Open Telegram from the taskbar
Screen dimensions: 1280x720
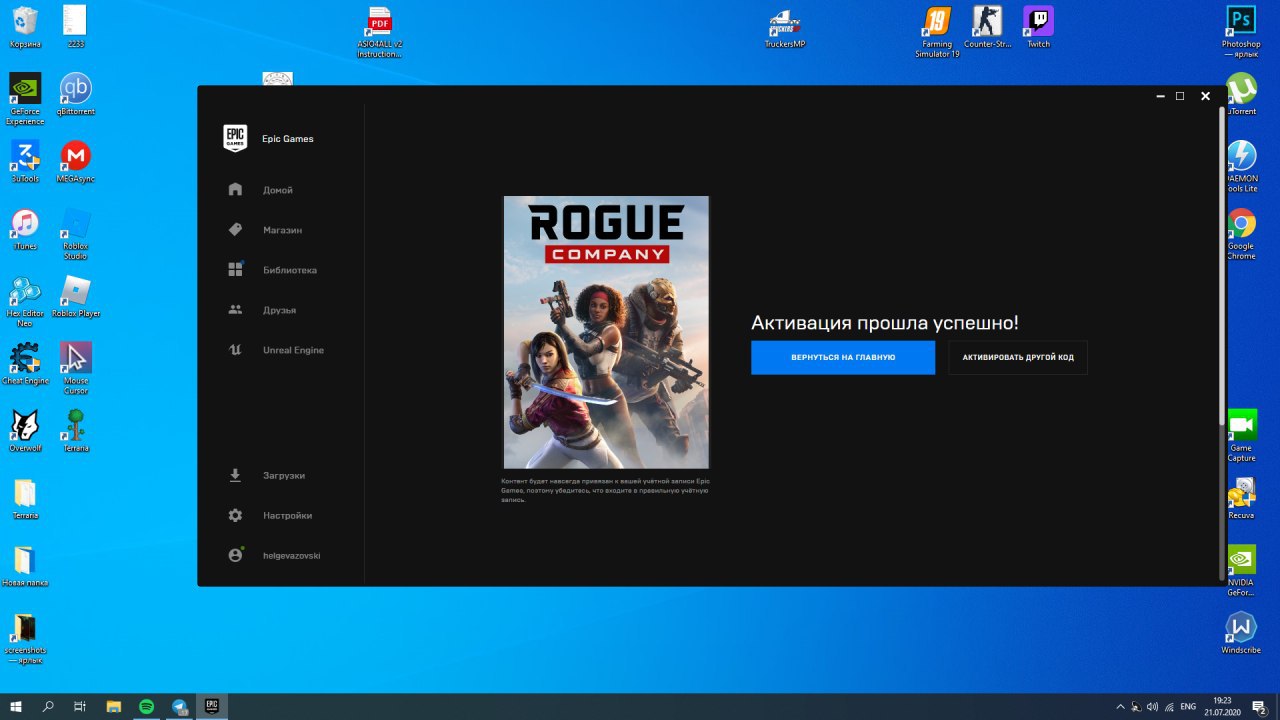pos(179,706)
